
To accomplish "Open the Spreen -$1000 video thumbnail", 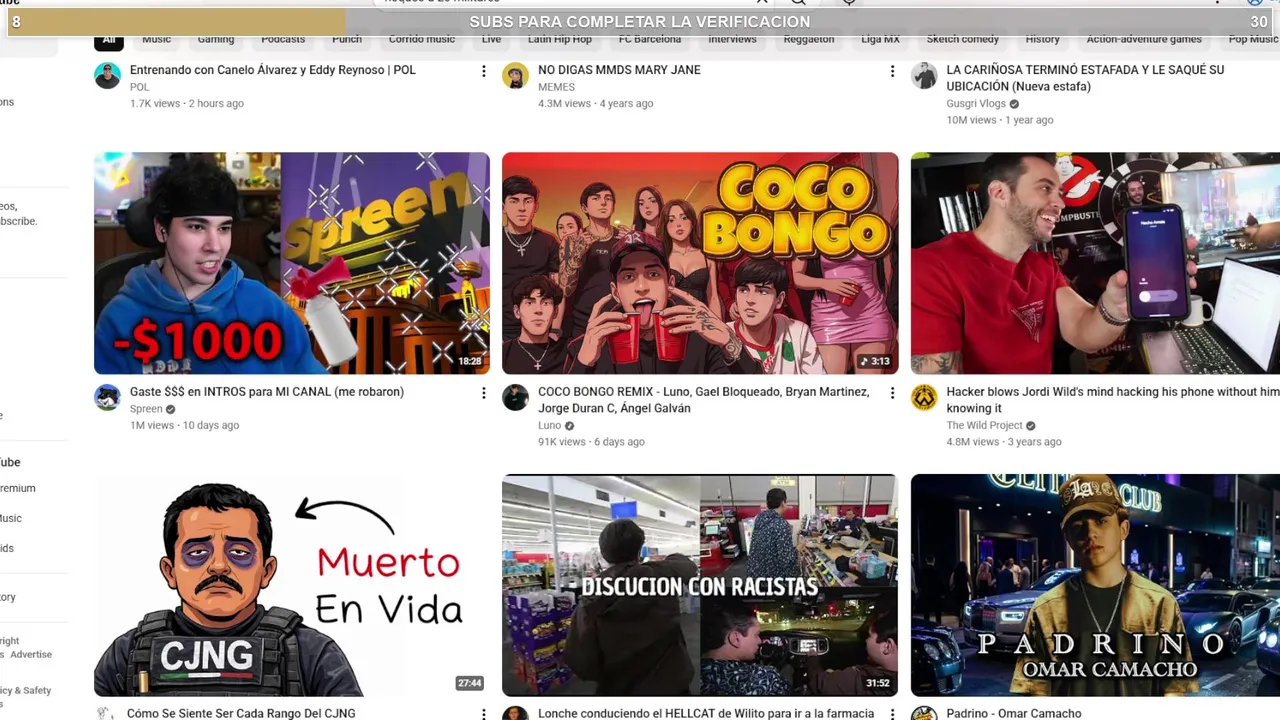I will pyautogui.click(x=292, y=263).
